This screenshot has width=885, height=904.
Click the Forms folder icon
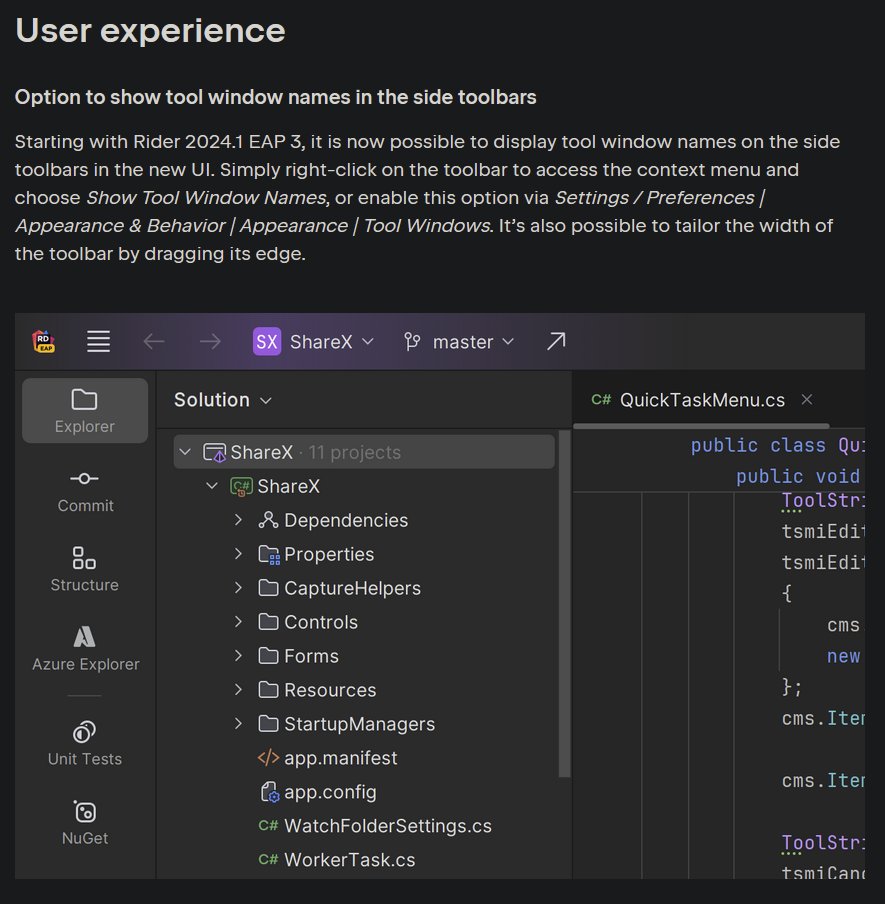click(268, 656)
